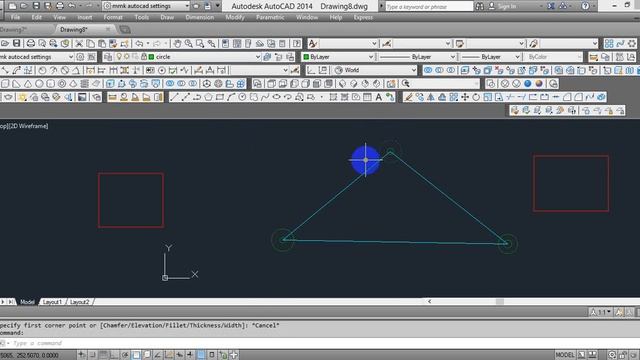Select the Sphere tool in the Modeling toolbar
The width and height of the screenshot is (640, 360).
click(39, 84)
